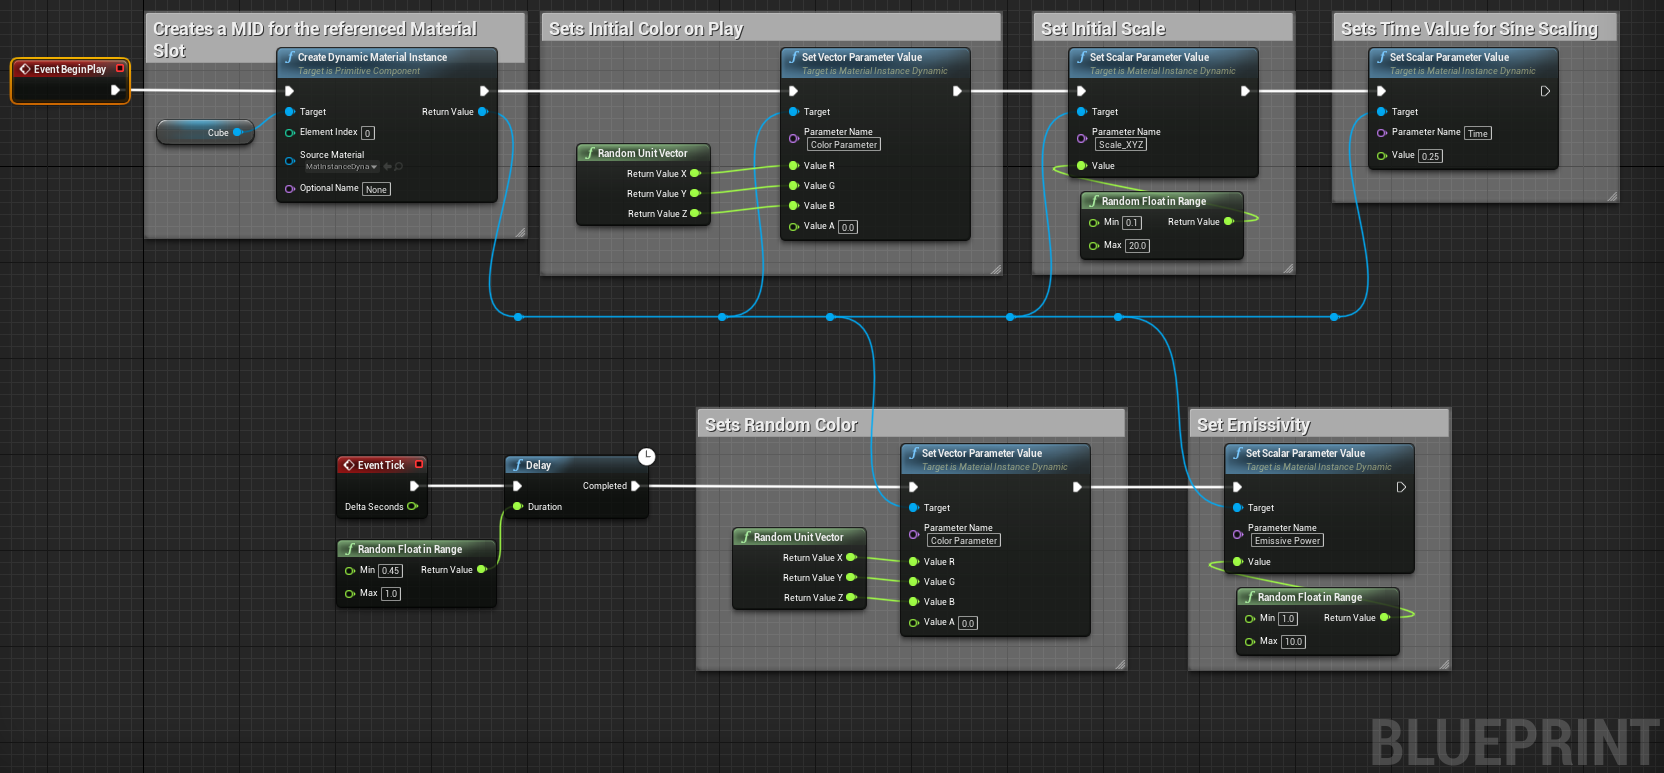Click Value R pin in Sets Initial Color on Play
Screen dimensions: 1664x773
(794, 166)
